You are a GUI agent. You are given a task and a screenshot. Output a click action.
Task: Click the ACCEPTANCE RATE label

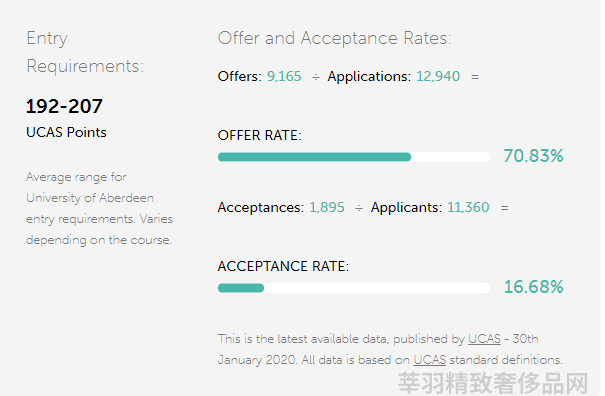coord(283,266)
